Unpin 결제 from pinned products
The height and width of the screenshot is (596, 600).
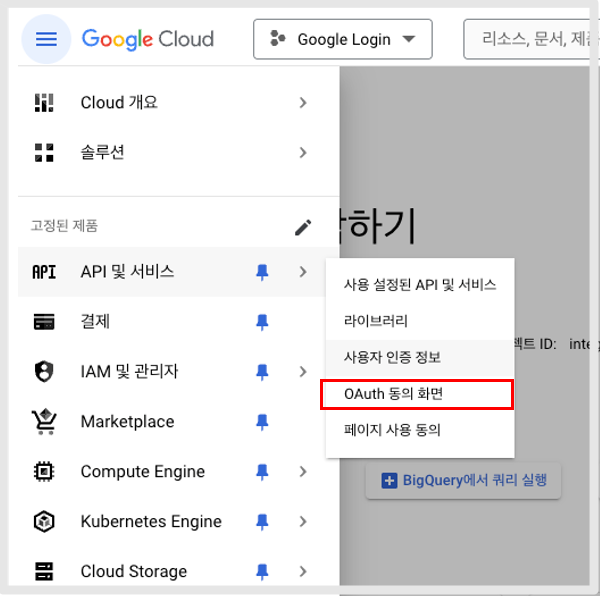(x=262, y=322)
